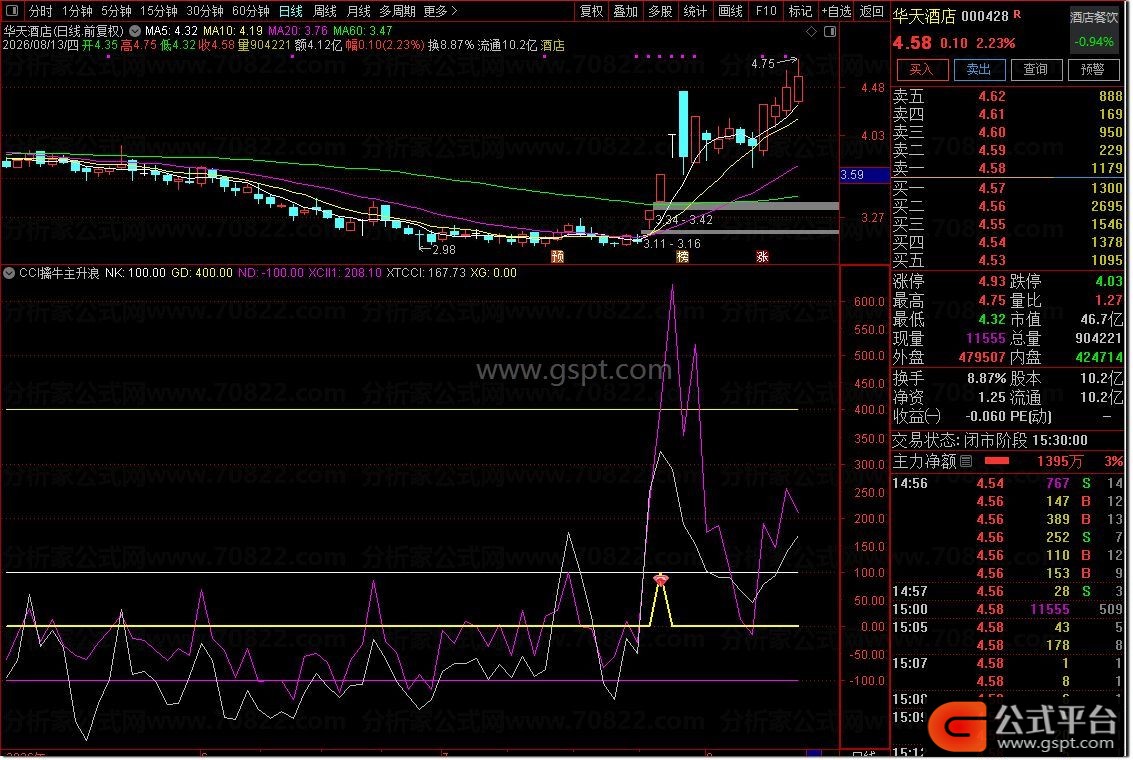Switch to the 月线 monthly chart
The width and height of the screenshot is (1133, 760).
coord(359,11)
